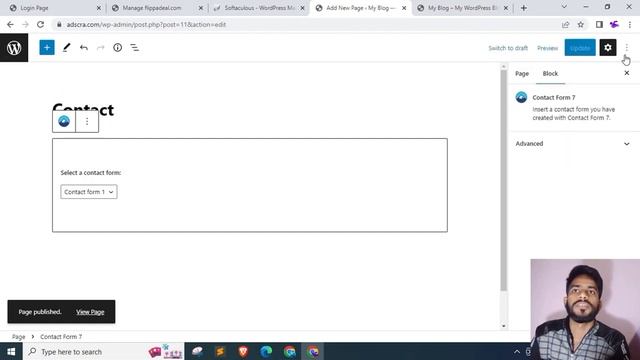Toggle the browser side panel icon

[x=599, y=24]
